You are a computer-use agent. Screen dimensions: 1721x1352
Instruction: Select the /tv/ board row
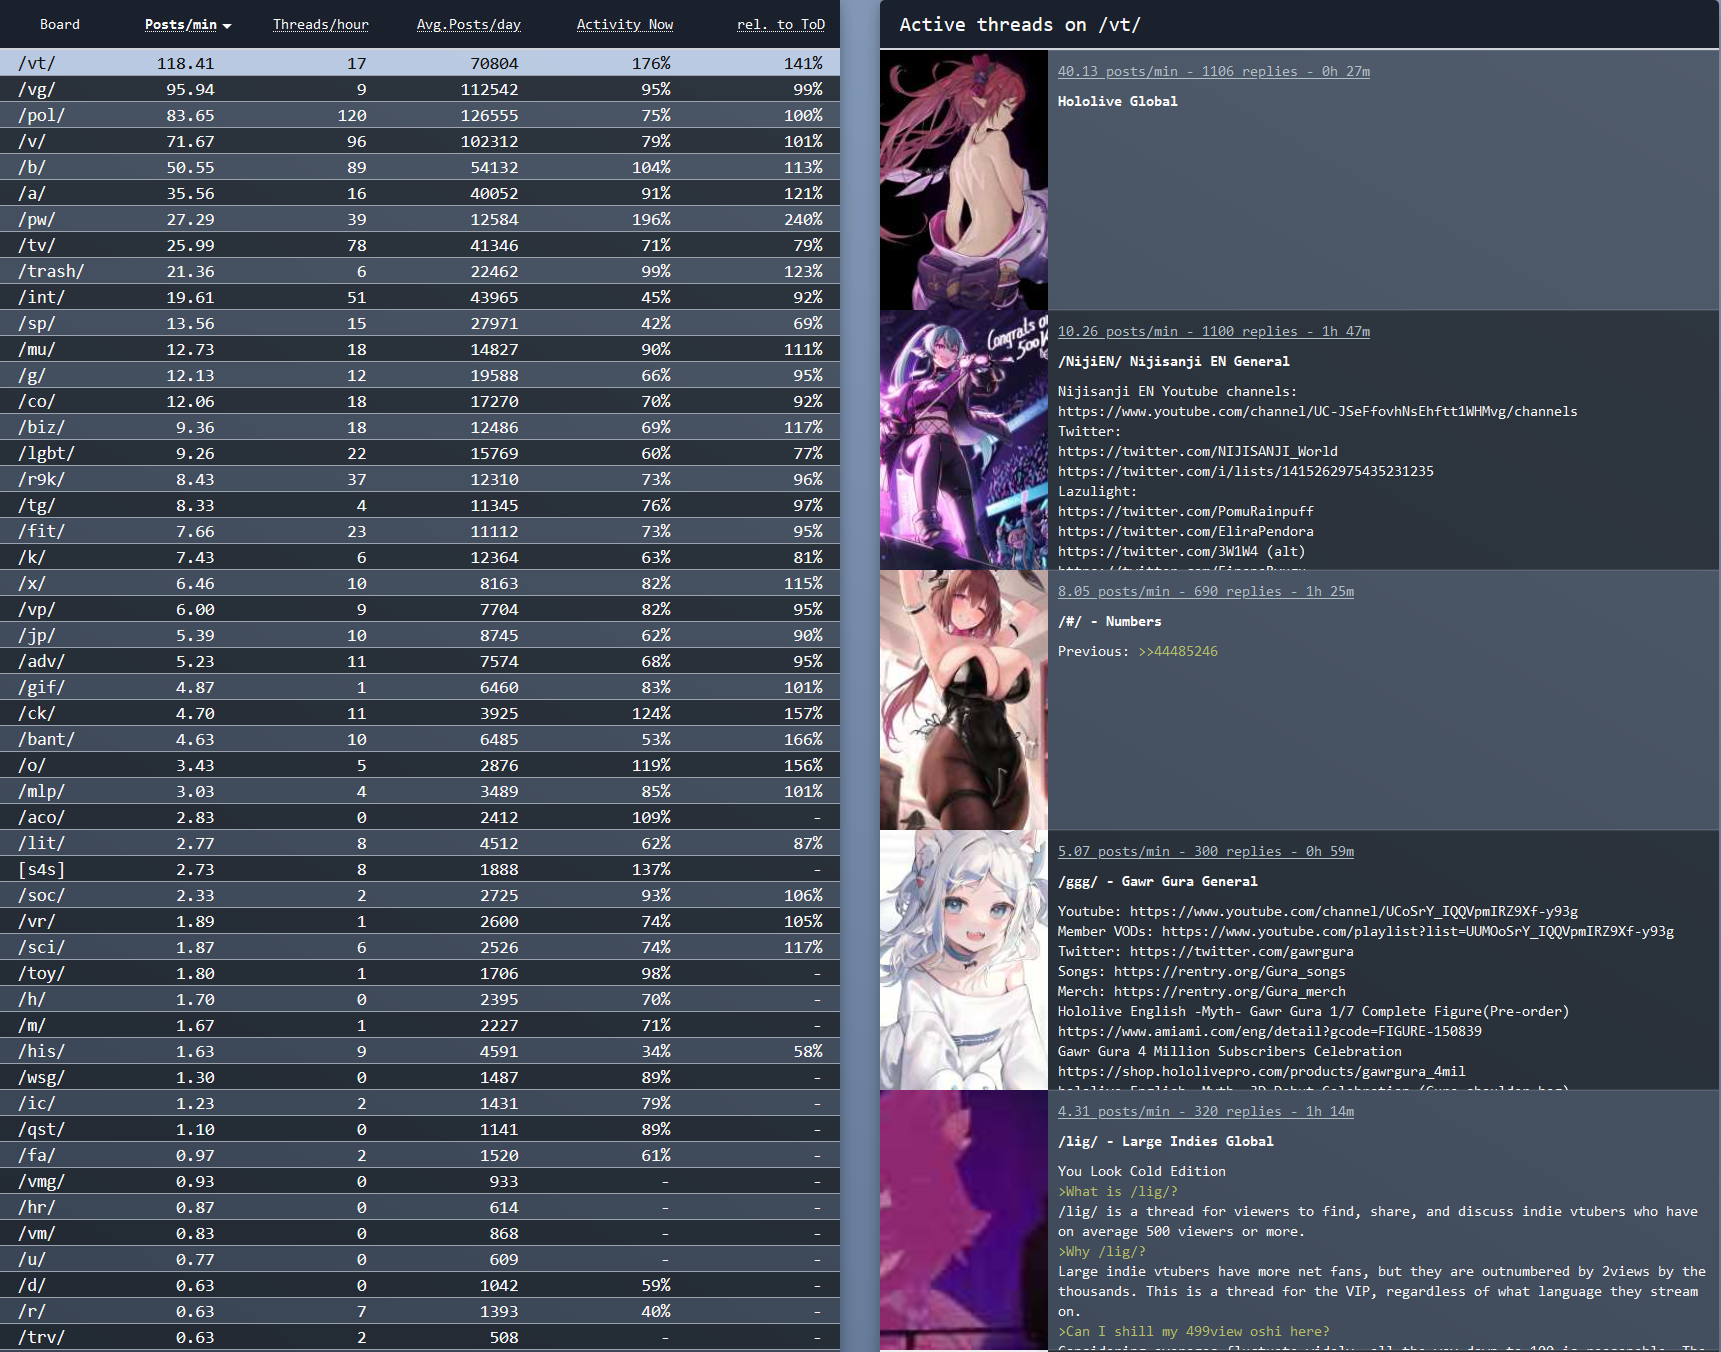[420, 245]
